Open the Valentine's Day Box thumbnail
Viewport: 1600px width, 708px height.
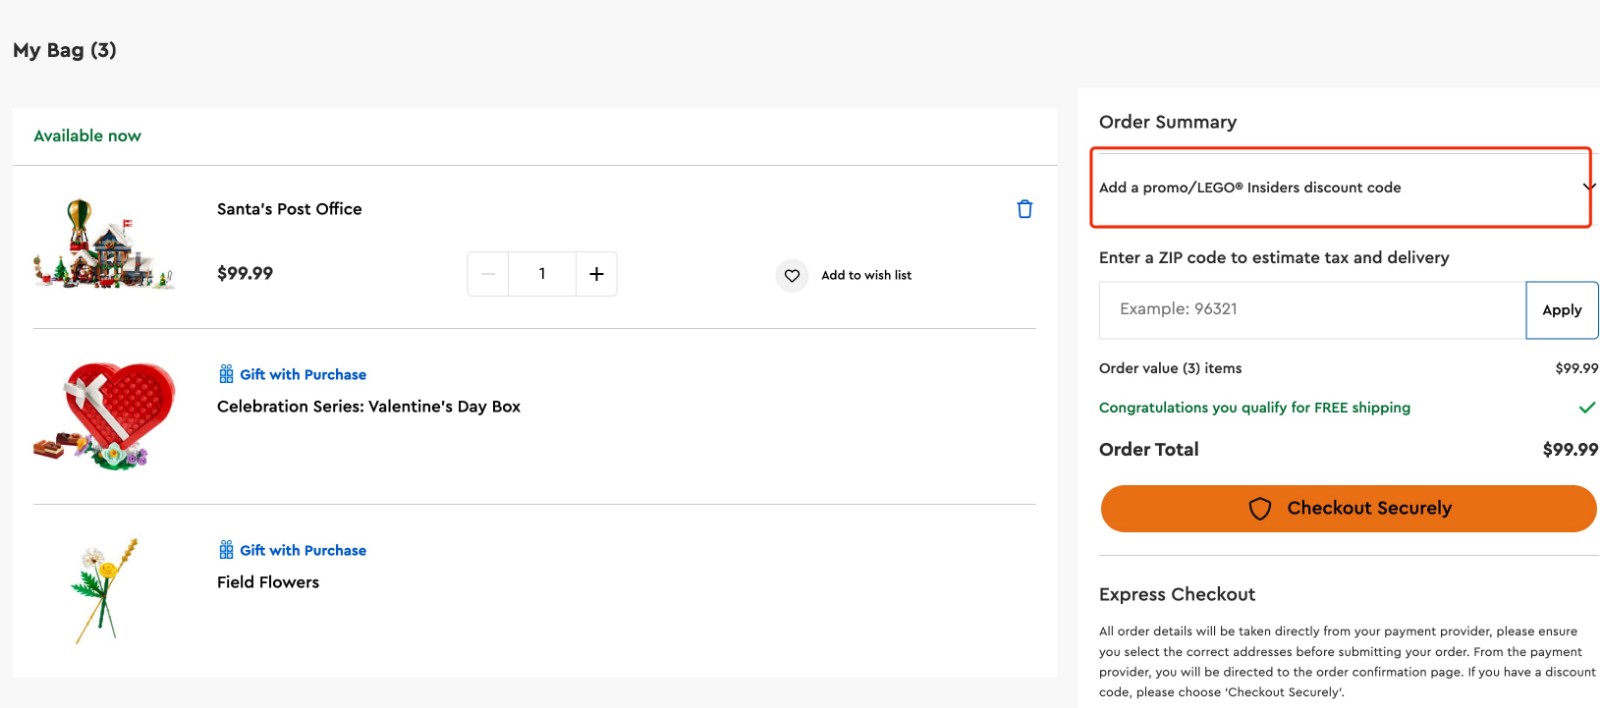104,416
